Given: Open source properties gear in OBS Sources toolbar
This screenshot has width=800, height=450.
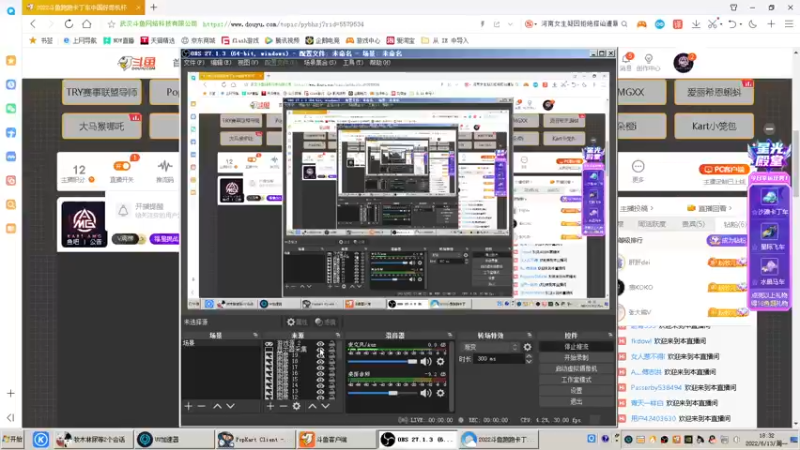Looking at the screenshot, I should (x=296, y=406).
